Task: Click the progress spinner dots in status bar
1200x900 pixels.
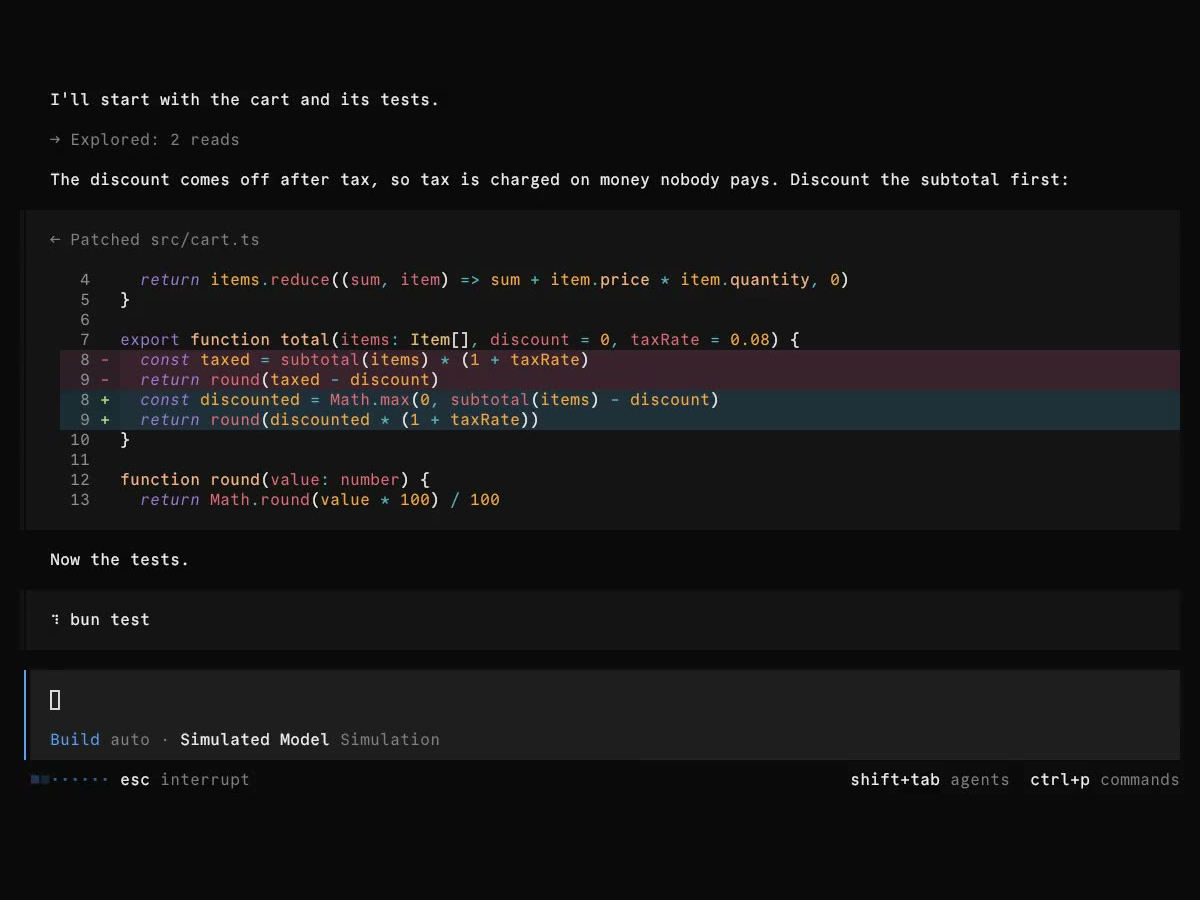Action: click(x=69, y=780)
